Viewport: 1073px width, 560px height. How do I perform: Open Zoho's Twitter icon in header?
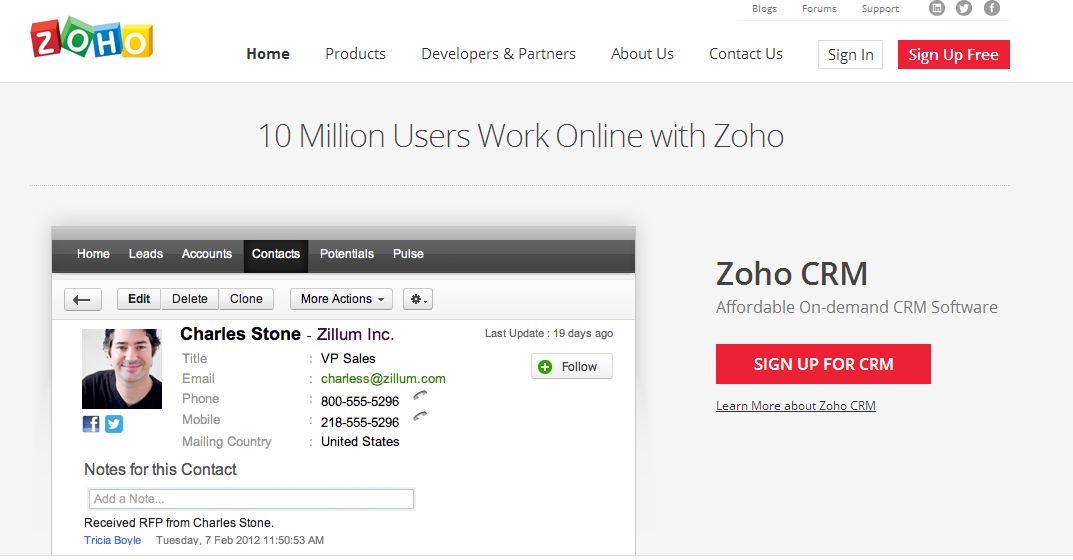click(x=964, y=9)
